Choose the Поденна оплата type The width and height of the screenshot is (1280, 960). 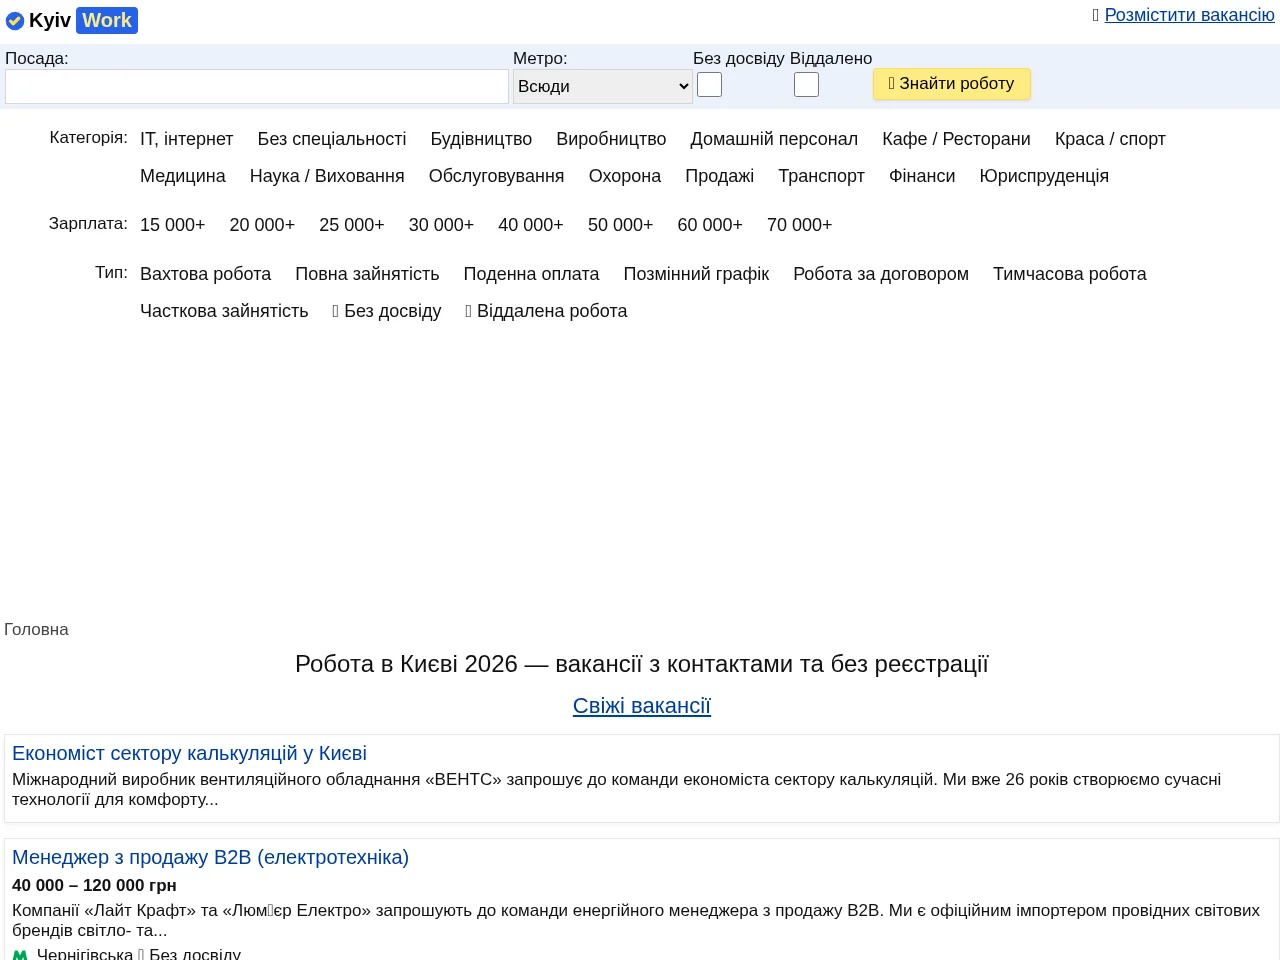(531, 274)
